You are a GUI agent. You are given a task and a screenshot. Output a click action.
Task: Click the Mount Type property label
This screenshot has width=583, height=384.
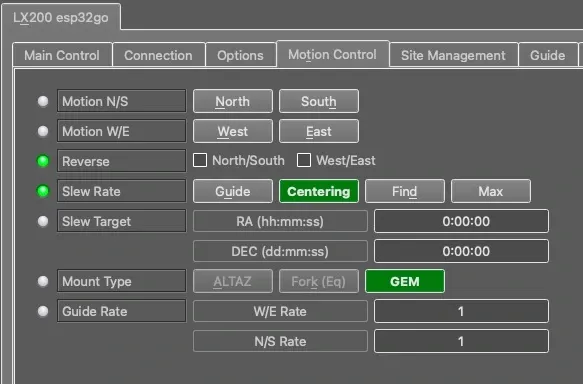point(122,281)
